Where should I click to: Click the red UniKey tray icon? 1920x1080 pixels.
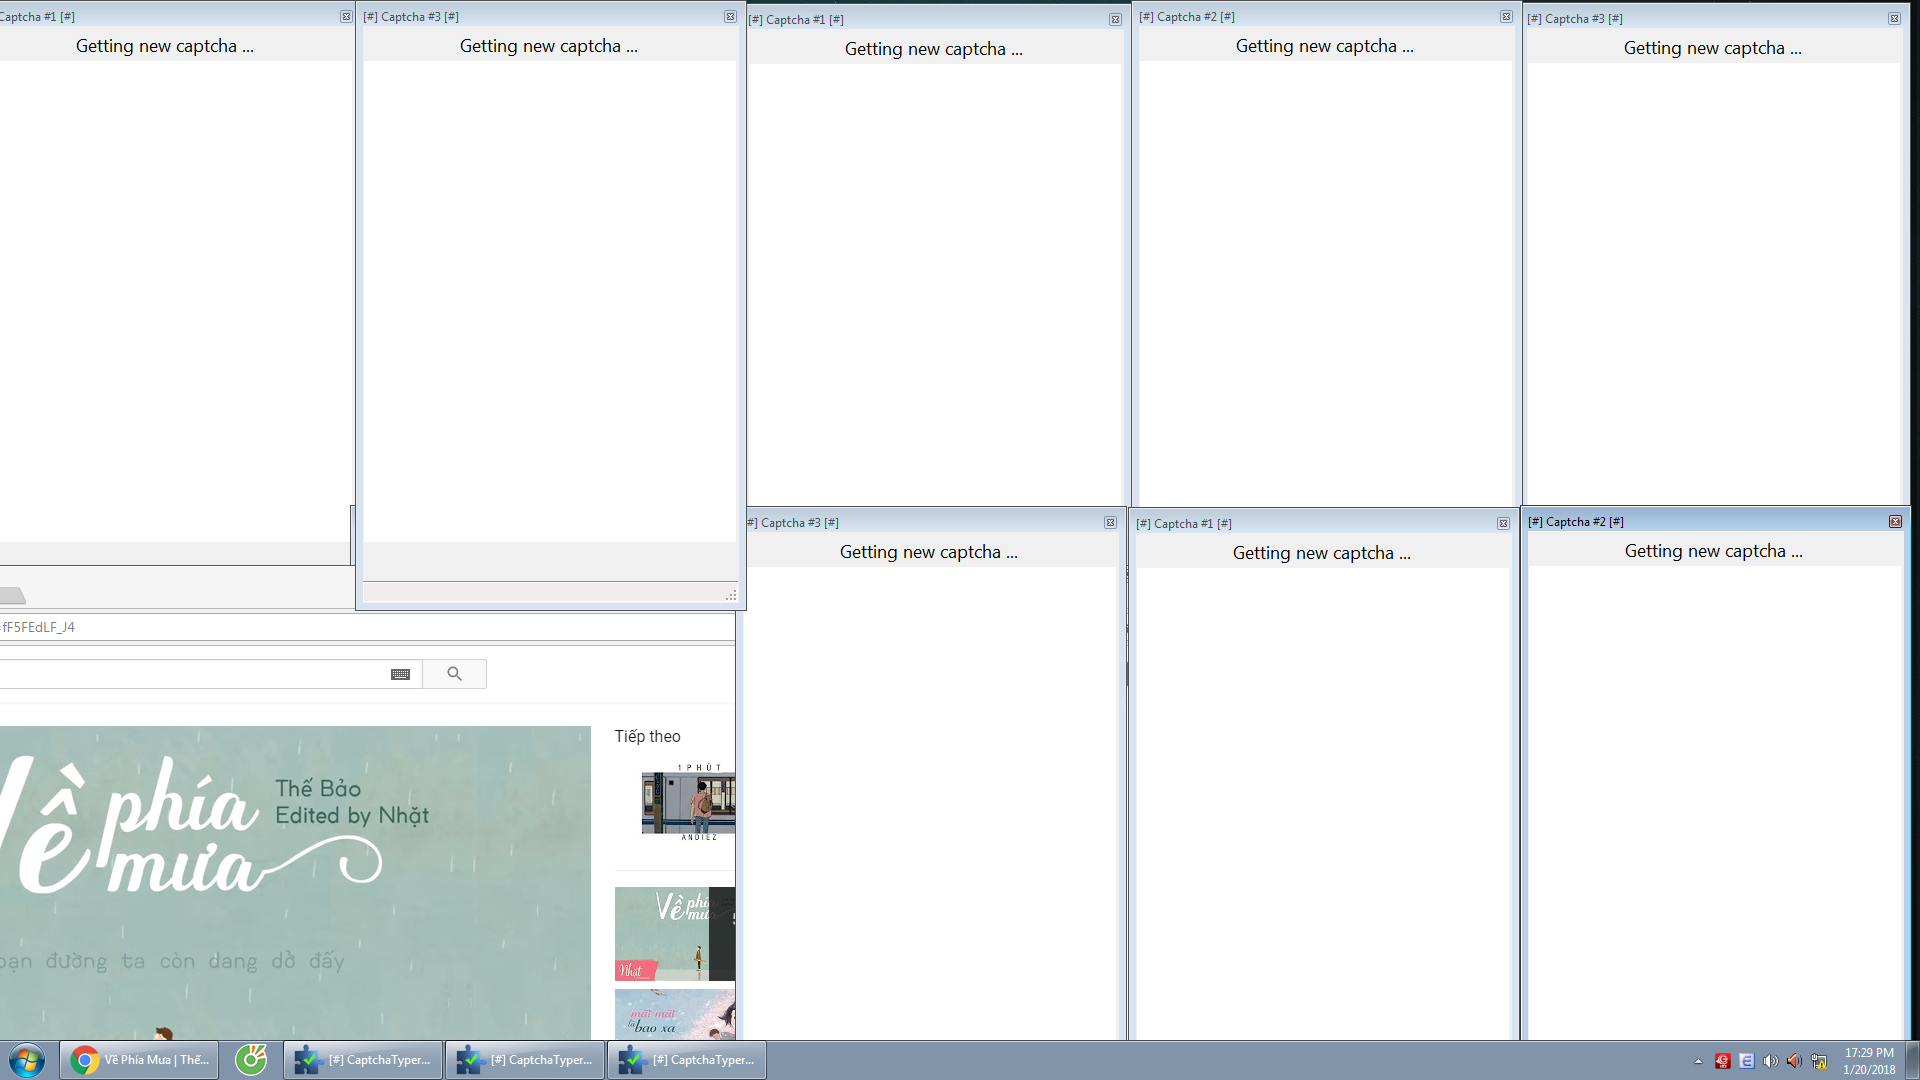pos(1722,1061)
